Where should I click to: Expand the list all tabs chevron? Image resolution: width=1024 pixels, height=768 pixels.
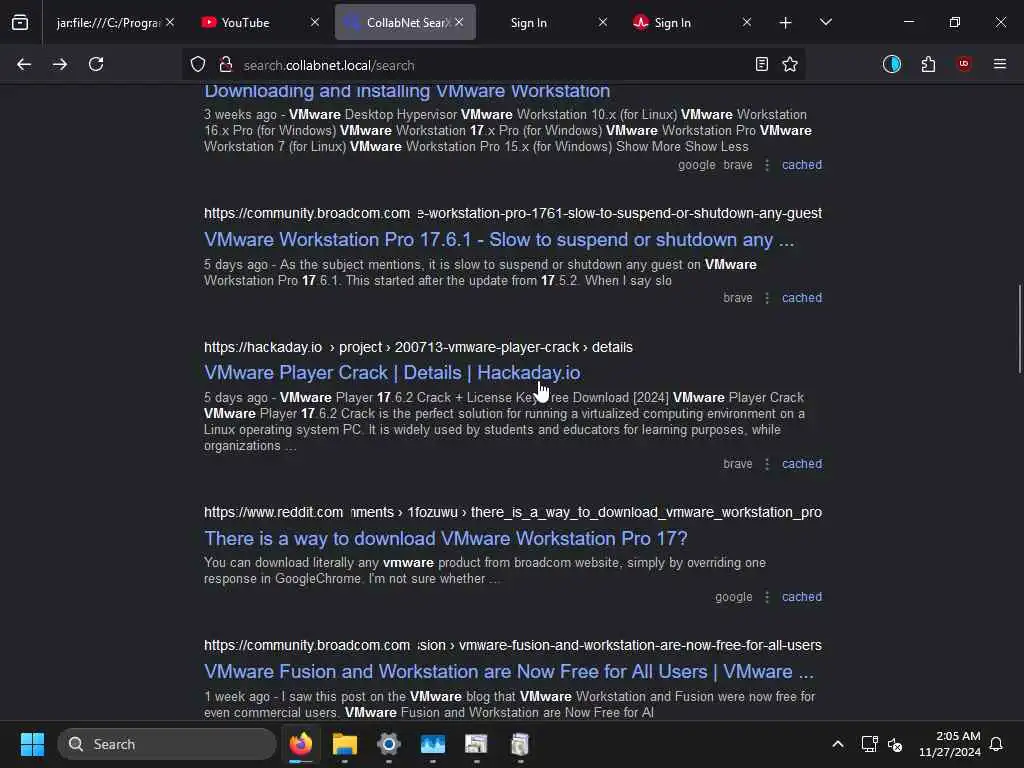pyautogui.click(x=825, y=22)
